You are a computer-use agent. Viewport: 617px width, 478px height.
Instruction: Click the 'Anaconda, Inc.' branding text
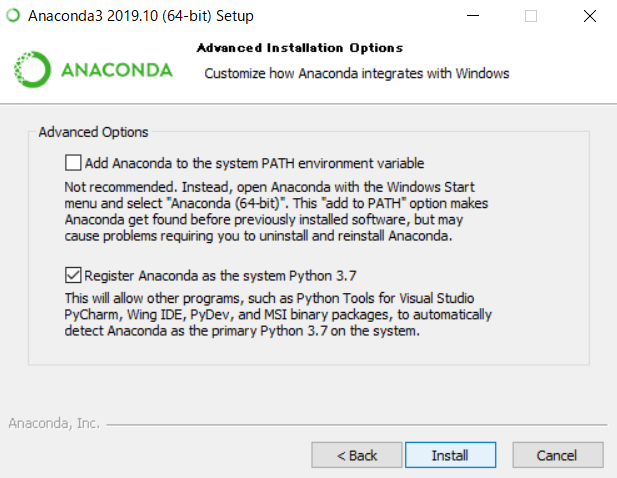54,423
